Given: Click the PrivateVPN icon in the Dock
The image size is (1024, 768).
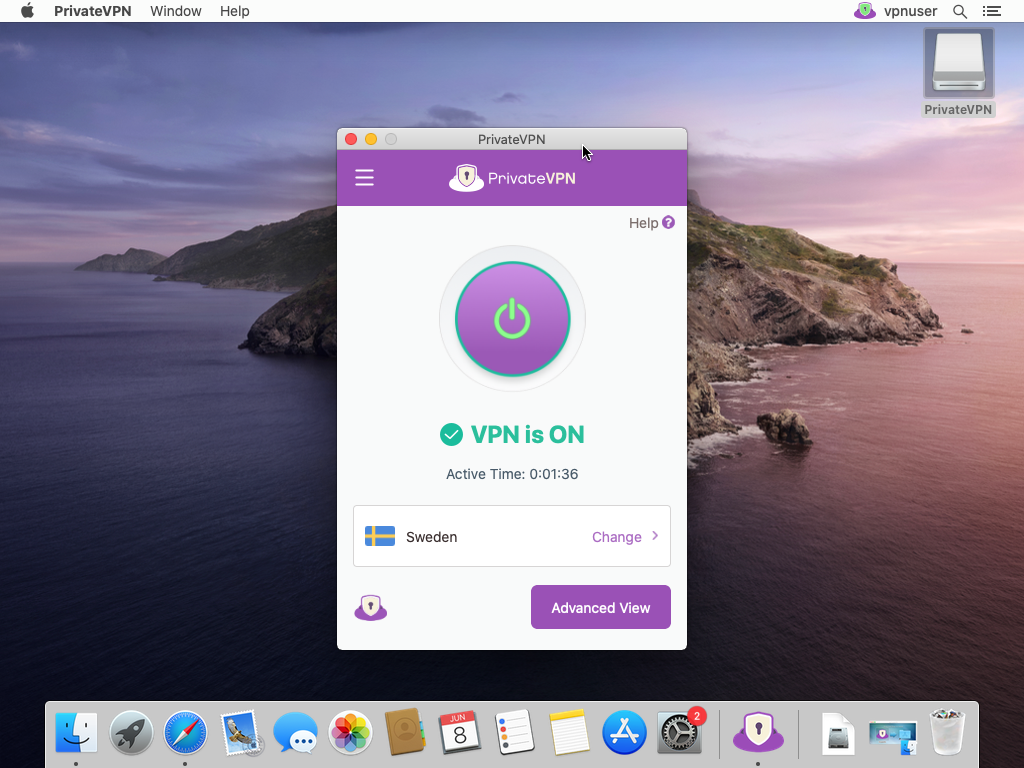Looking at the screenshot, I should [758, 733].
